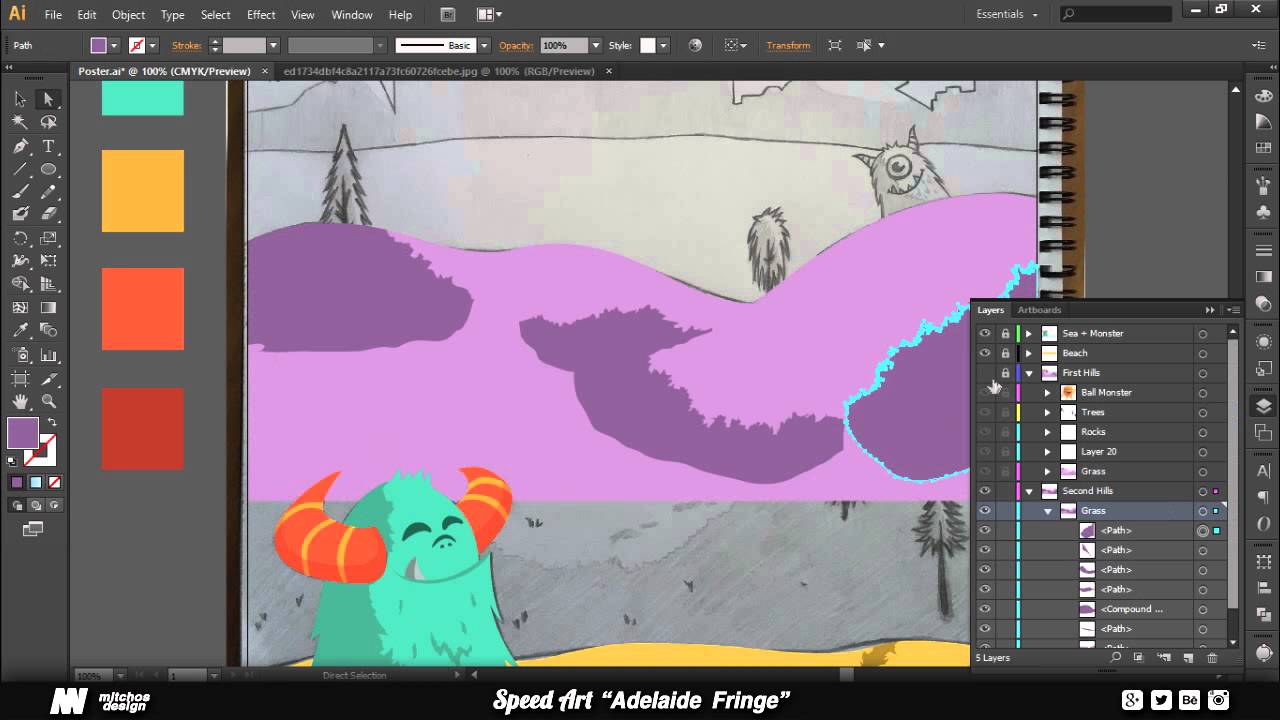Open Recolor Artwork from control bar
Viewport: 1280px width, 720px height.
click(x=695, y=45)
